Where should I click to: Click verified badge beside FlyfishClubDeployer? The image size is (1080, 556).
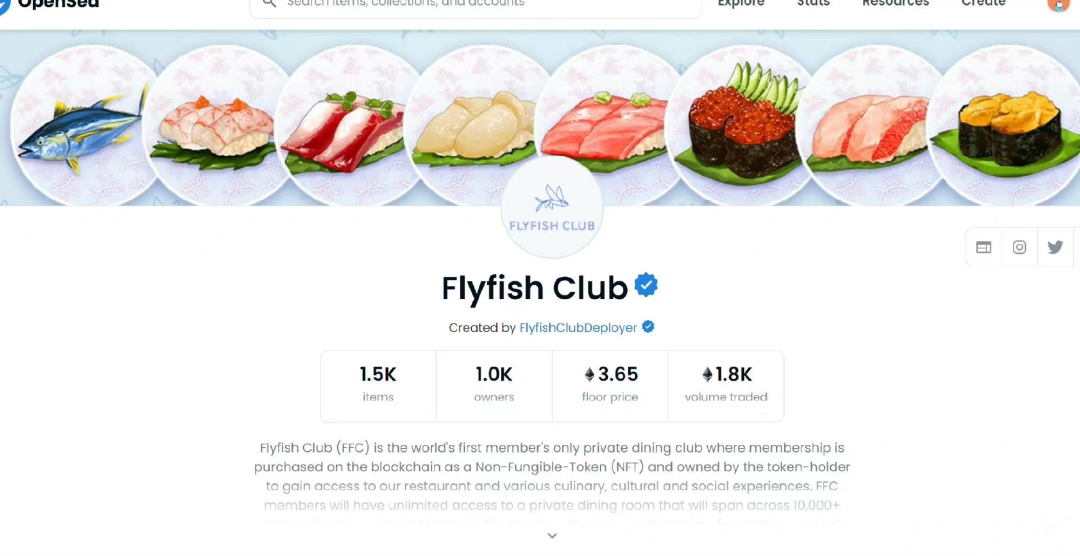[648, 327]
